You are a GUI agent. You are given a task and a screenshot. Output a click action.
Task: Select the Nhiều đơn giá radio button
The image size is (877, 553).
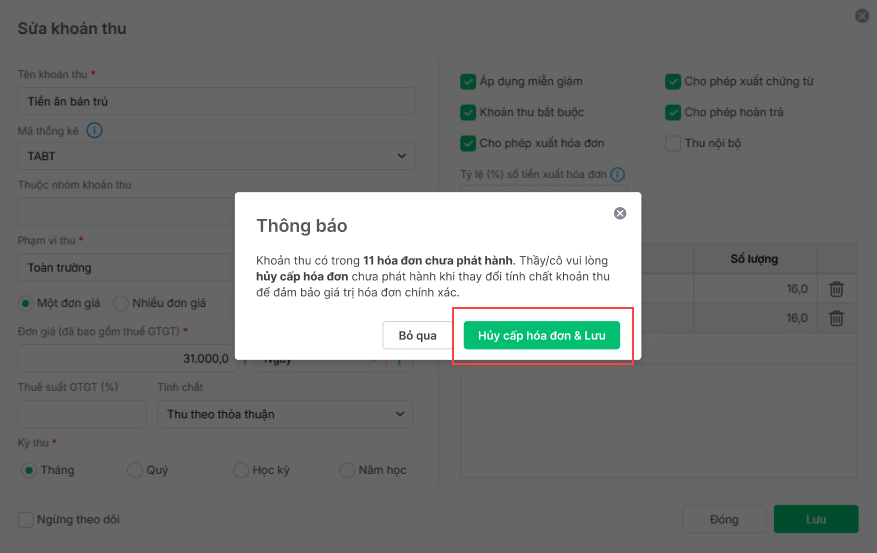click(121, 303)
